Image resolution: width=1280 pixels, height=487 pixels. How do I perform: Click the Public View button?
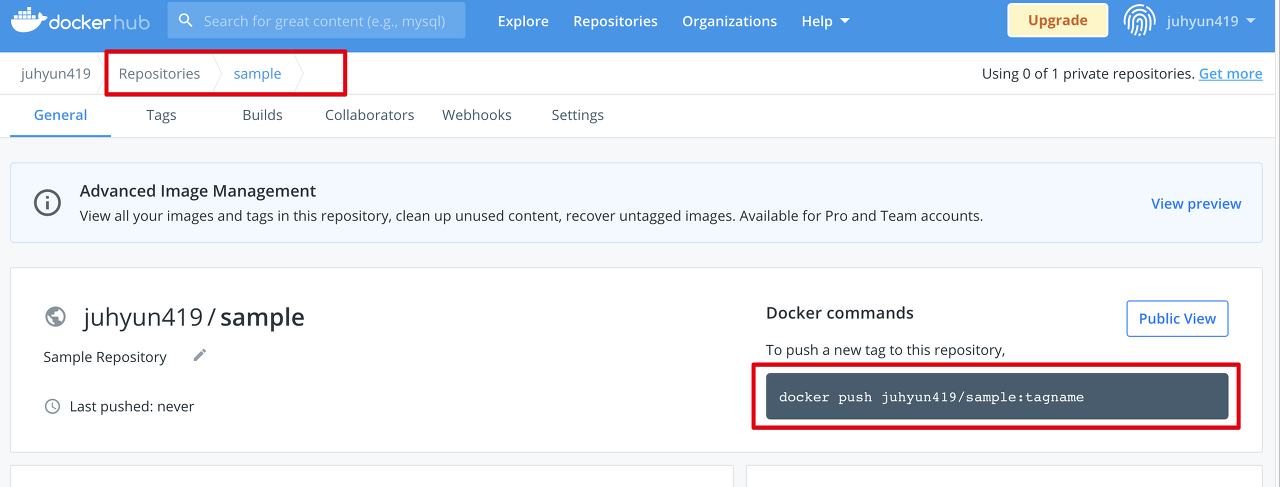tap(1177, 318)
